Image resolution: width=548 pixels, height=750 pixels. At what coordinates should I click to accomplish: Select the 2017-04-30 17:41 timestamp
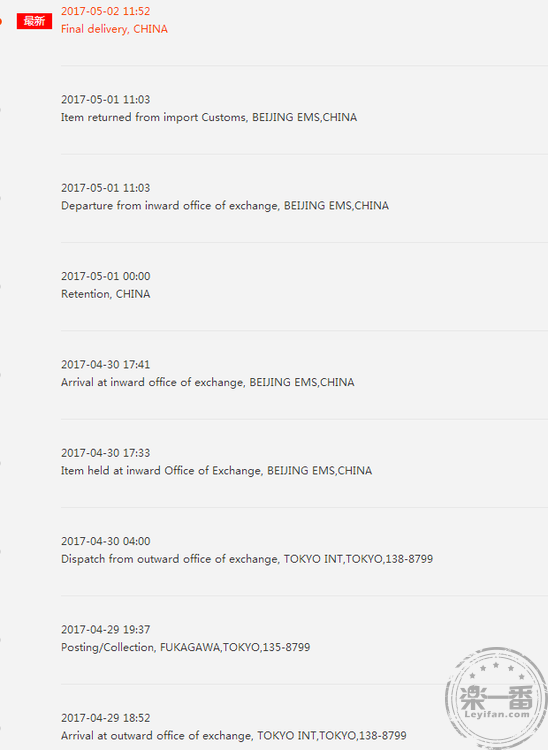click(105, 365)
